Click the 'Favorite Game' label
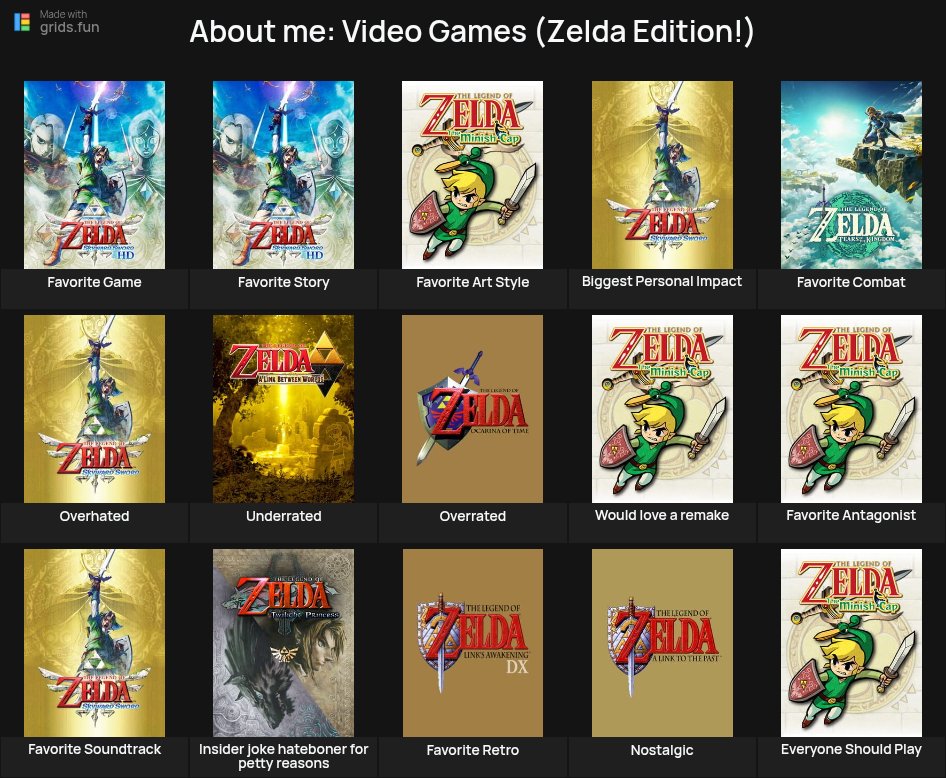The width and height of the screenshot is (946, 778). [x=94, y=282]
